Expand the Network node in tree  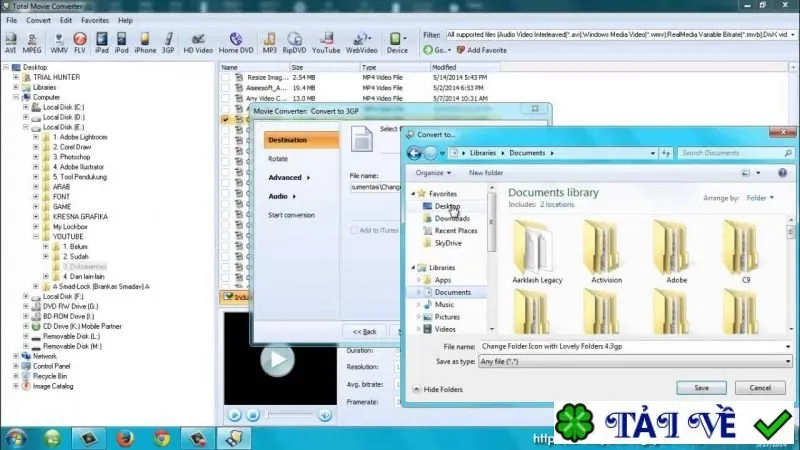tap(16, 356)
